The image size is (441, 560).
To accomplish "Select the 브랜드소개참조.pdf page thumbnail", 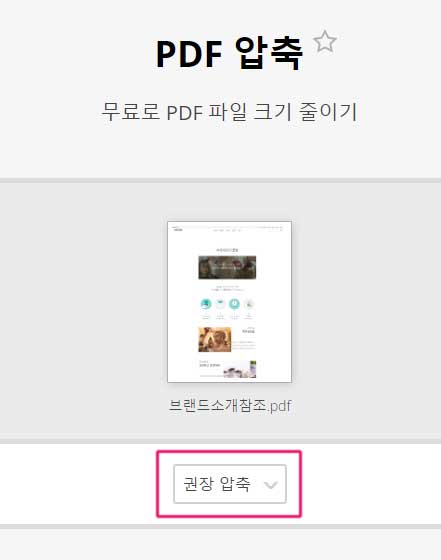I will click(x=229, y=302).
